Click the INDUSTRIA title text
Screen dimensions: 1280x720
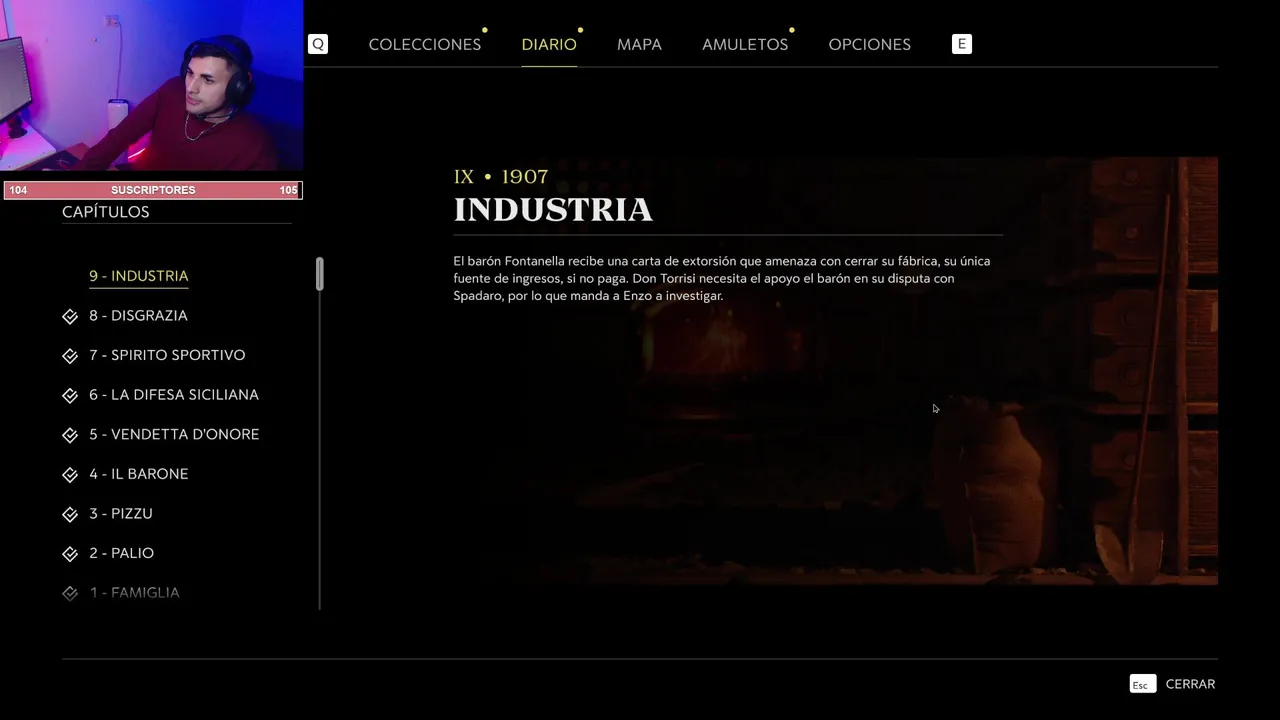tap(553, 210)
